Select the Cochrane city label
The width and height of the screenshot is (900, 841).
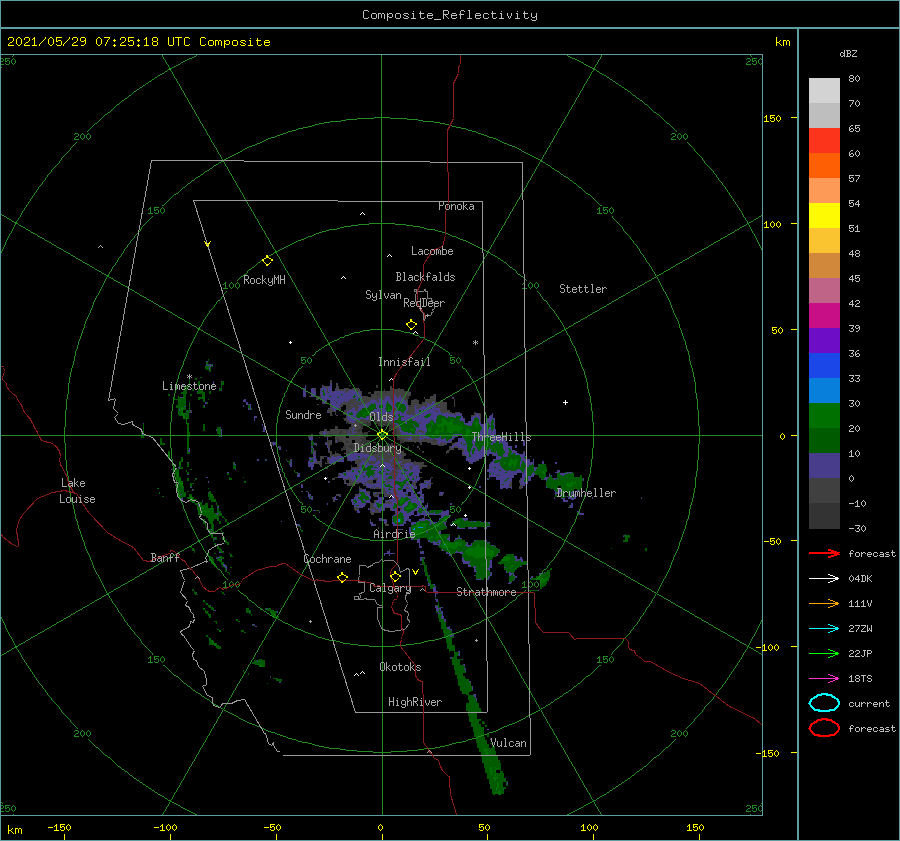(327, 559)
